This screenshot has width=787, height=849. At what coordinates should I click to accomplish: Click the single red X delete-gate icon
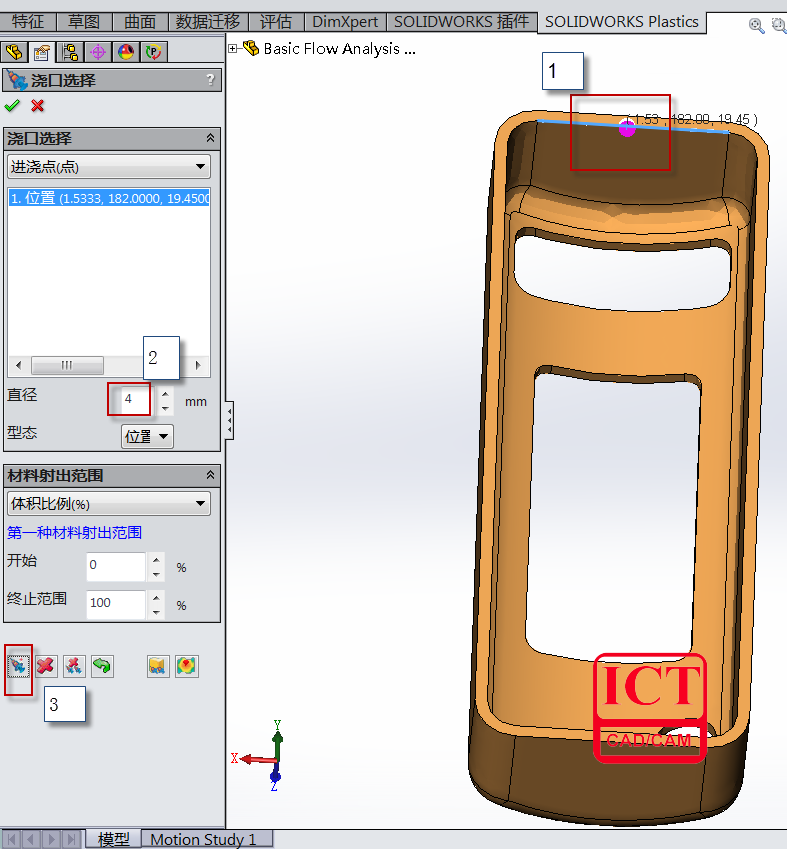point(46,666)
